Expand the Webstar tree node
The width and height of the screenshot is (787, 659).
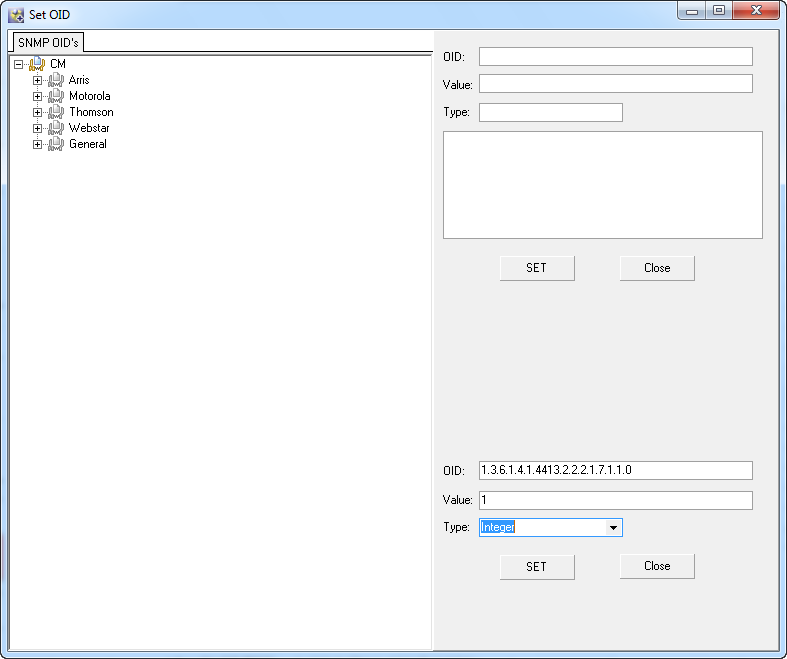[37, 128]
